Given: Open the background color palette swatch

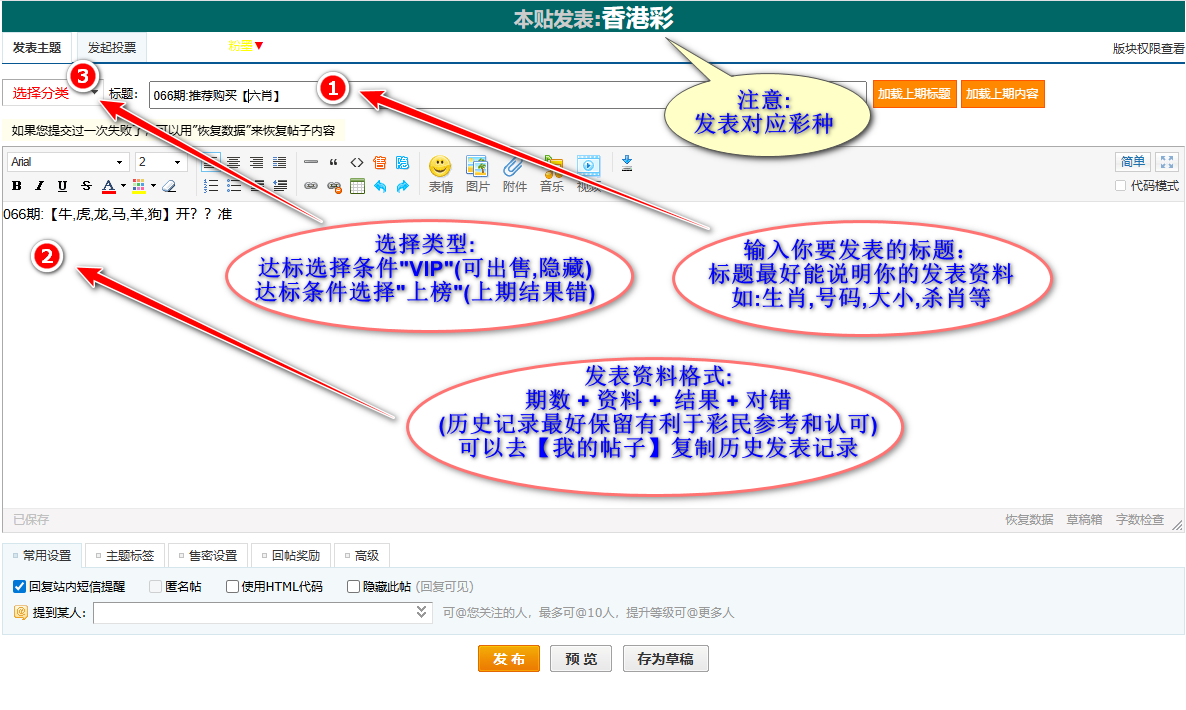Looking at the screenshot, I should tap(139, 186).
